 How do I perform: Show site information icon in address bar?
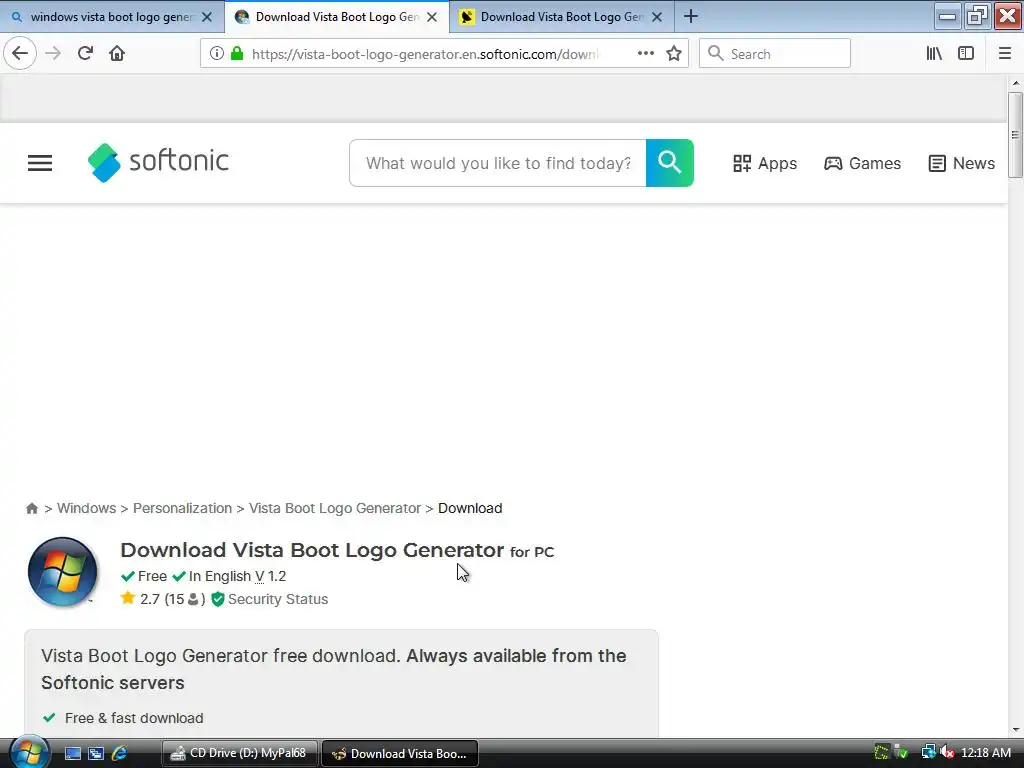click(217, 54)
